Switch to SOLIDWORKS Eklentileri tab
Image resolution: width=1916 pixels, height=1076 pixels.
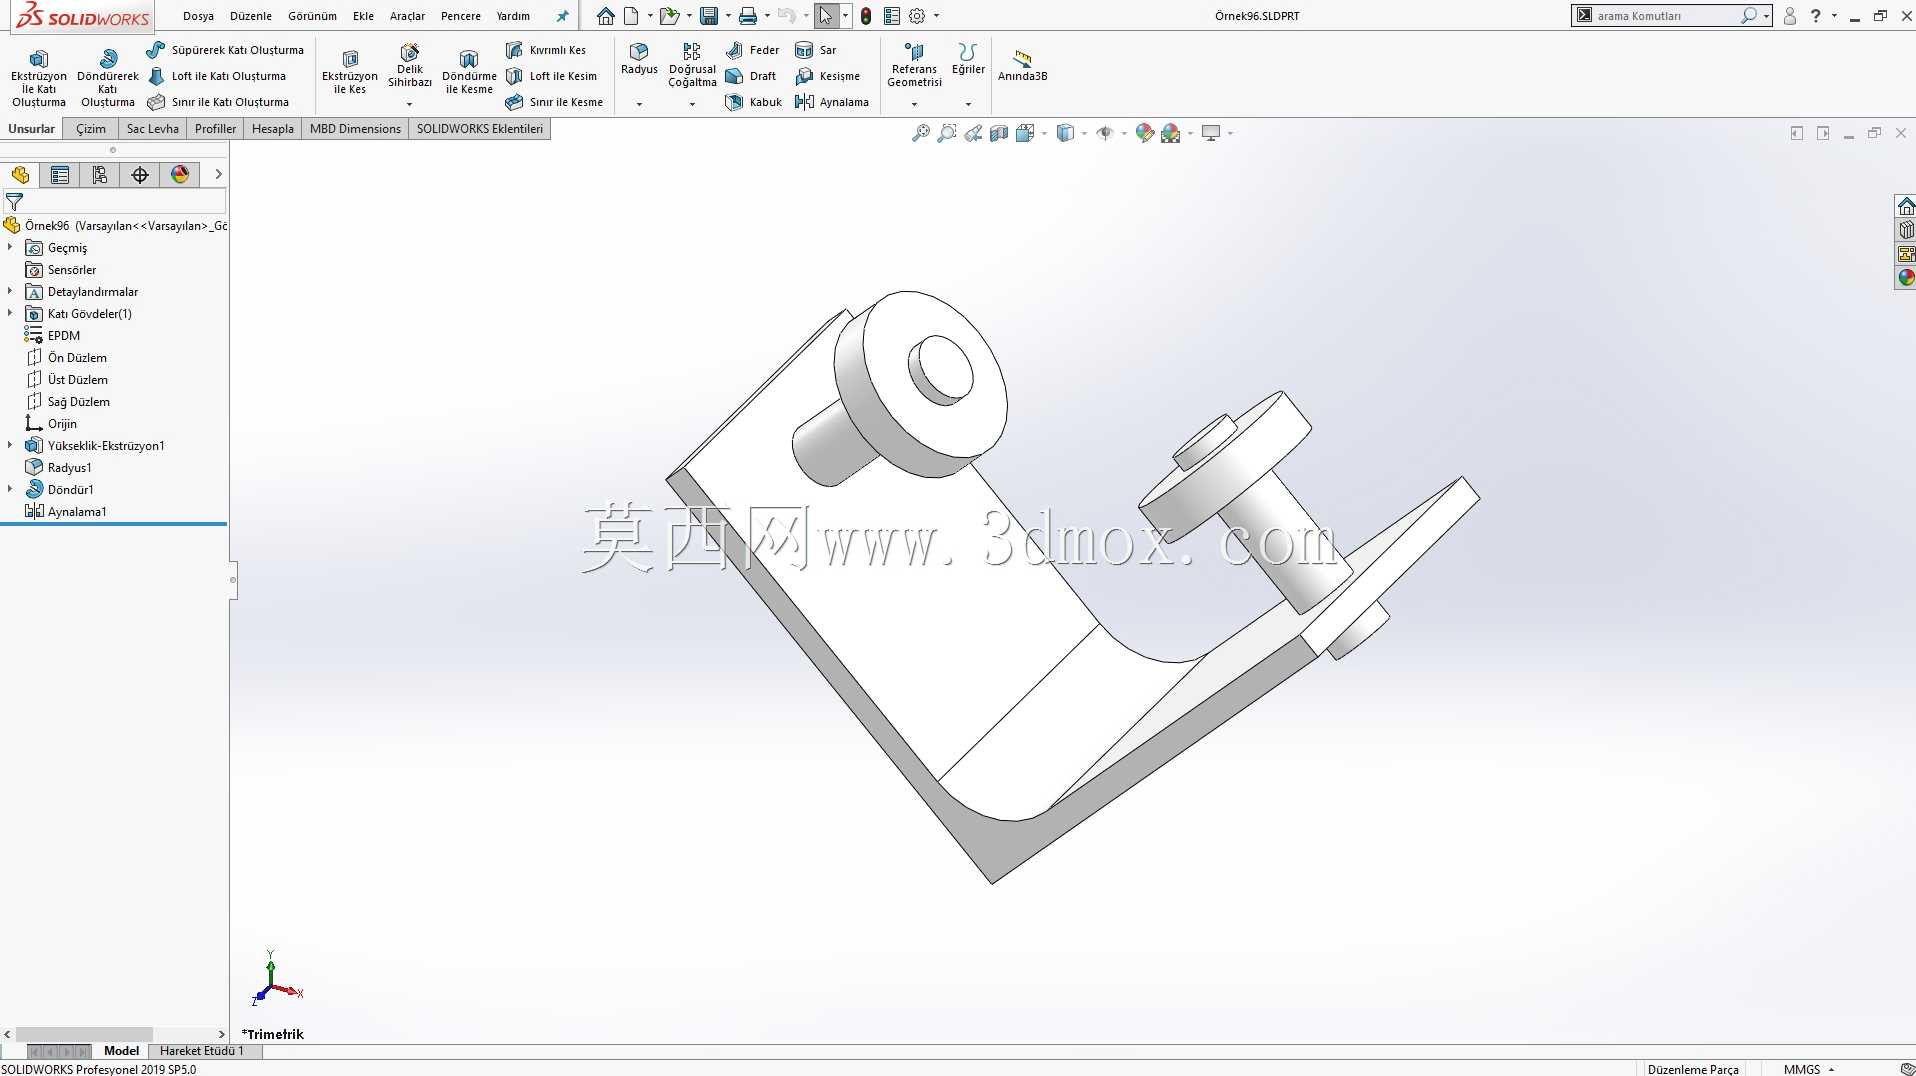coord(480,129)
